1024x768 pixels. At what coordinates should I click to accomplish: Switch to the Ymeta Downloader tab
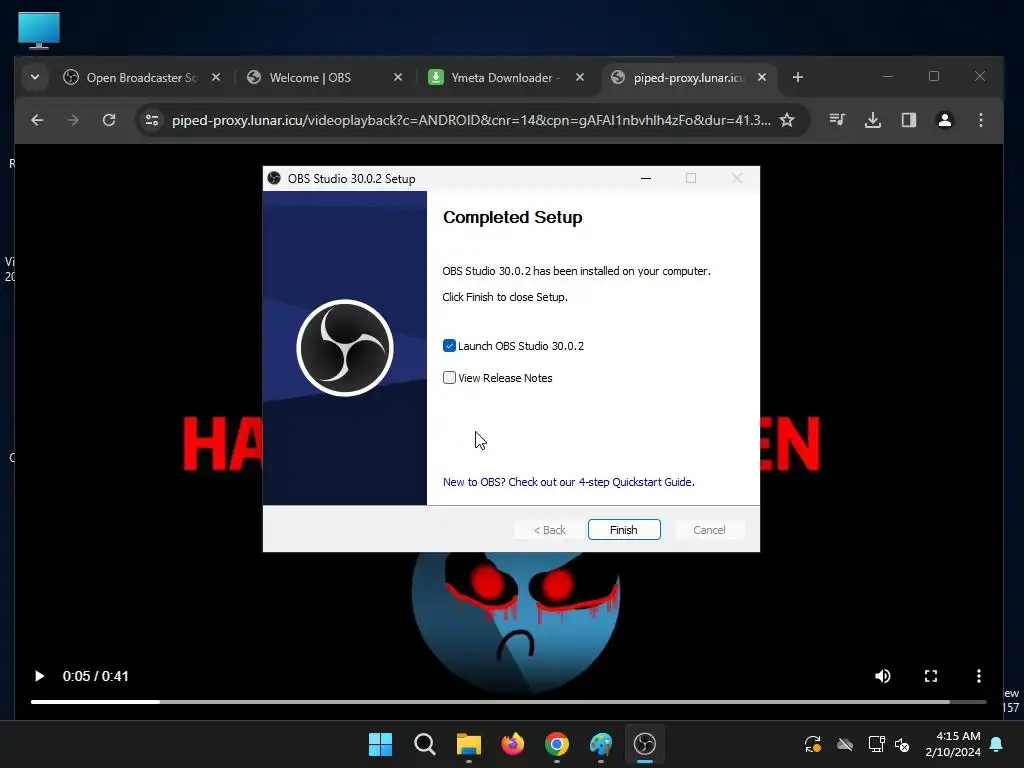(503, 77)
